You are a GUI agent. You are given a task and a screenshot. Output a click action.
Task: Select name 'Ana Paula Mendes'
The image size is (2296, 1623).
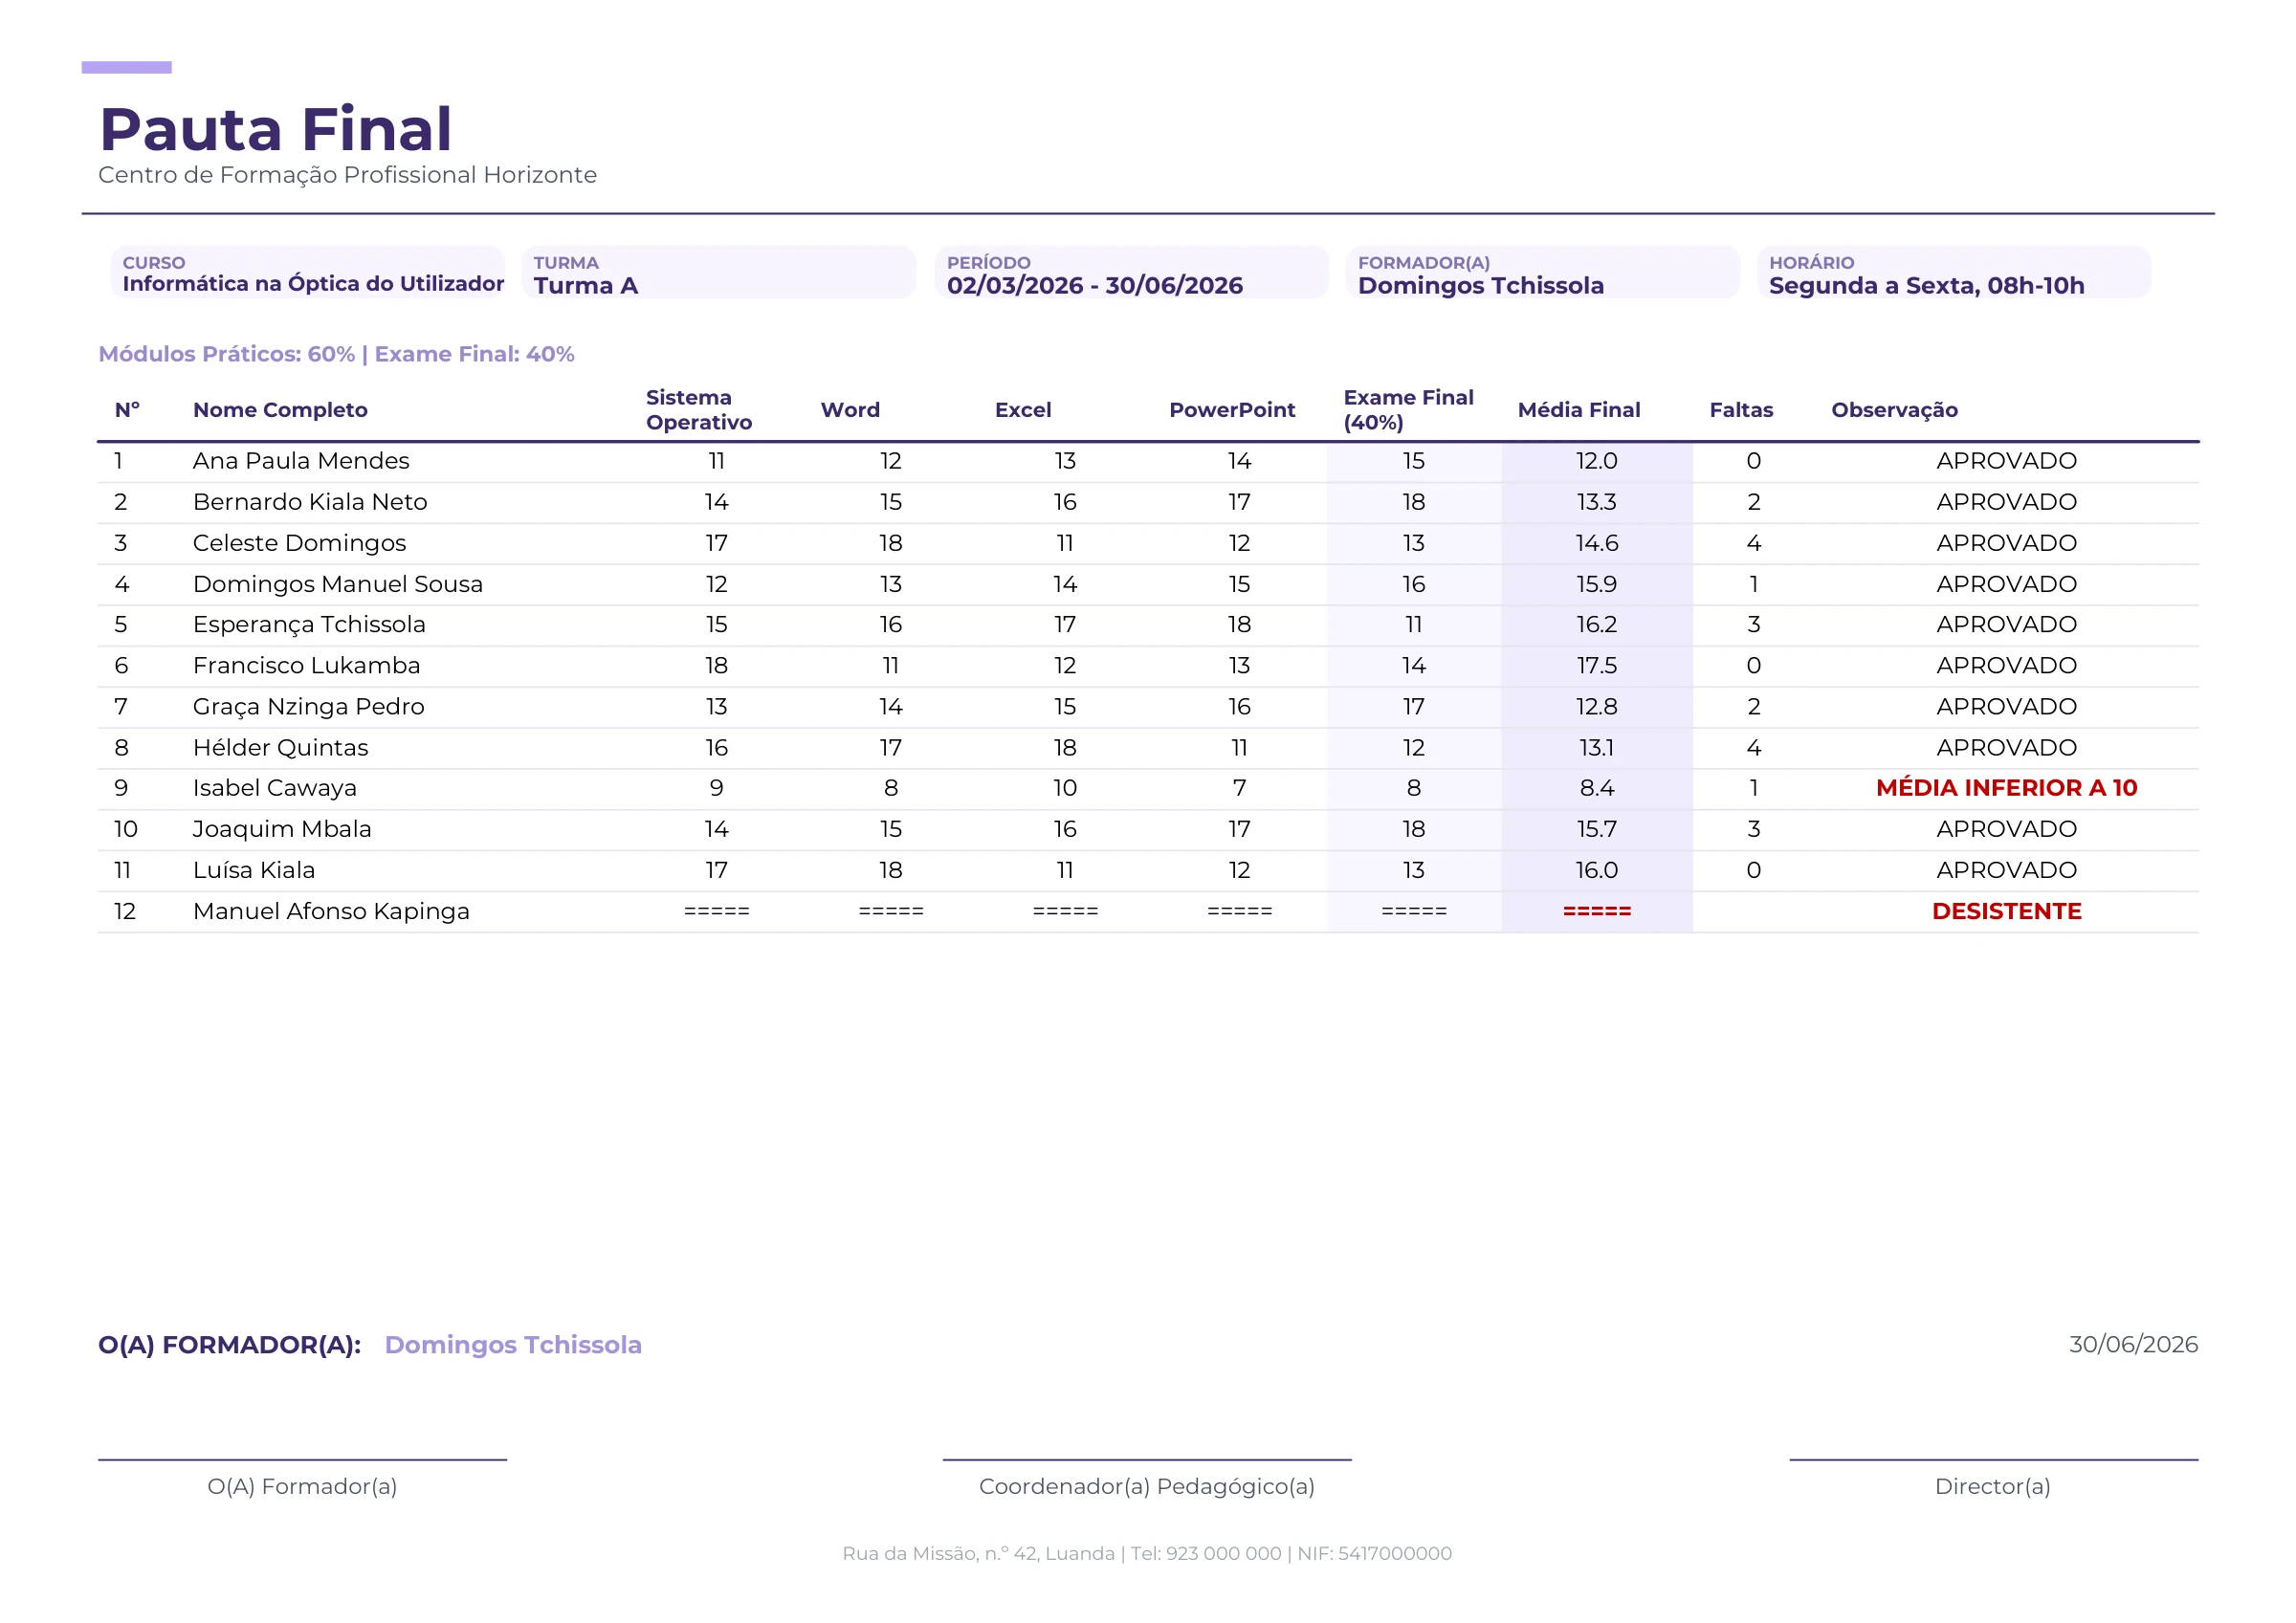[301, 461]
